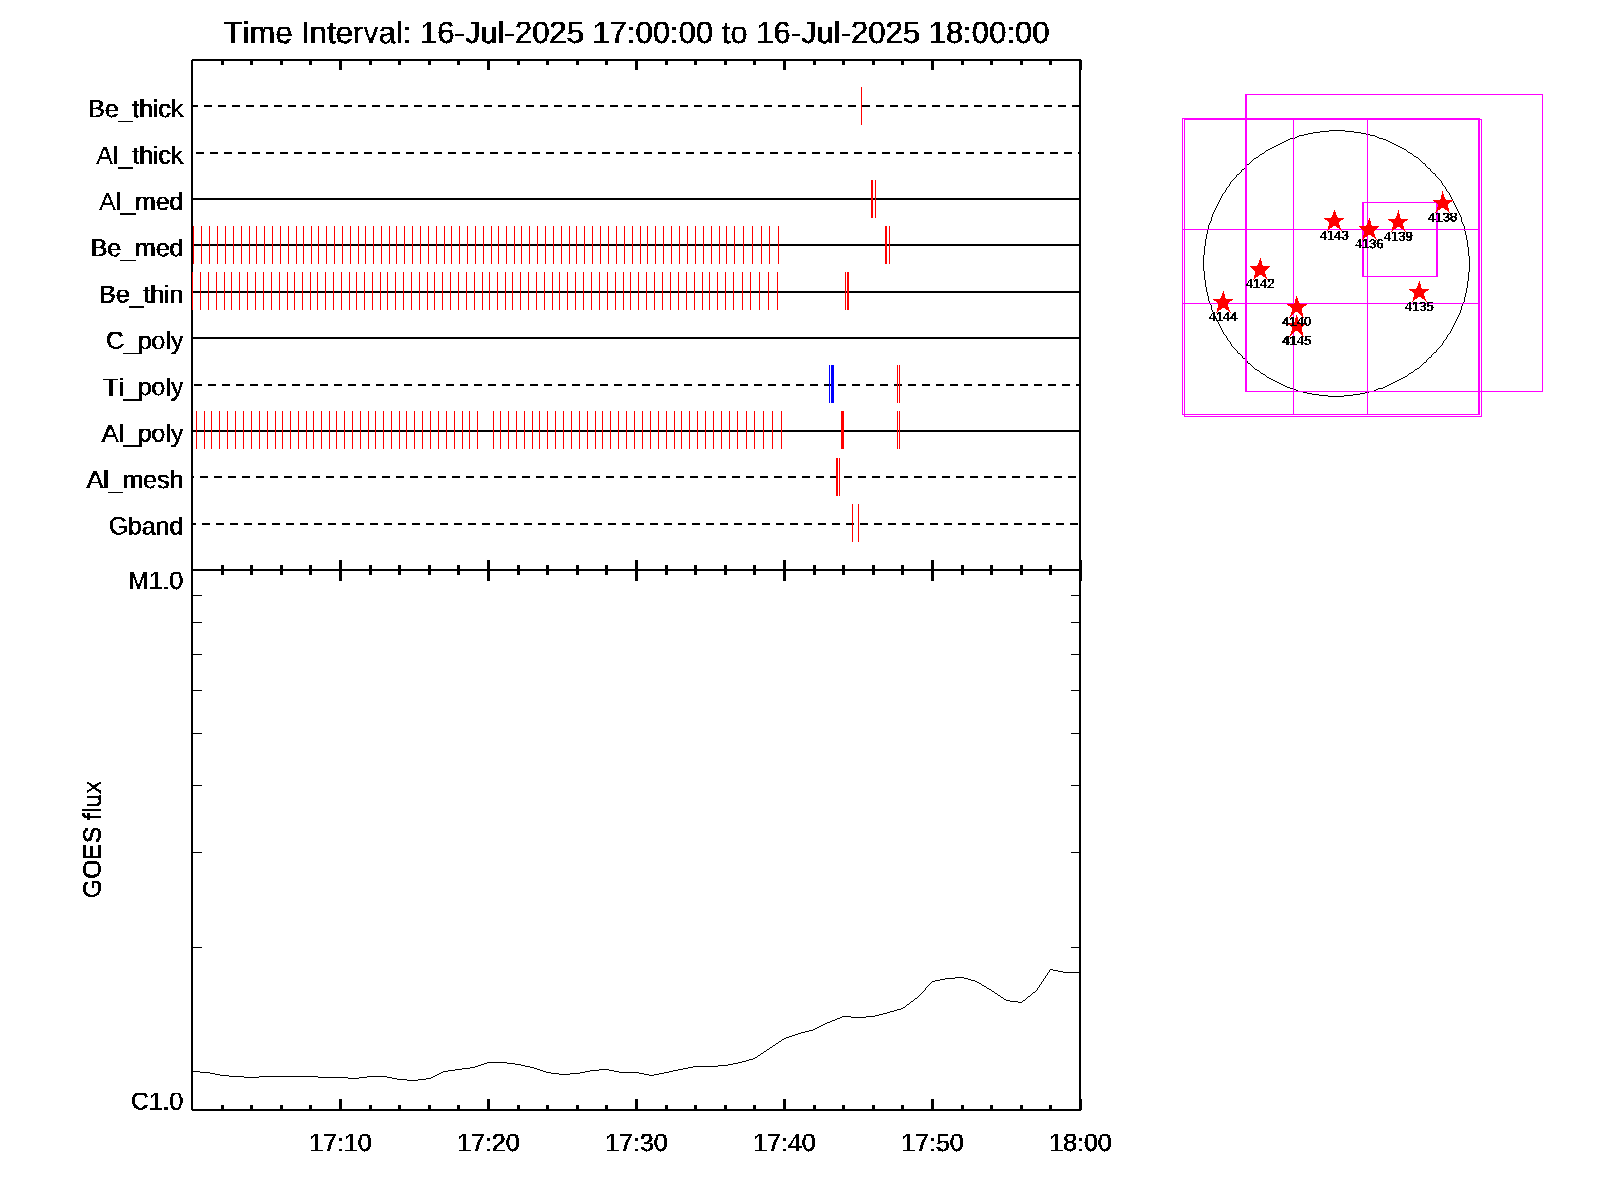This screenshot has height=1200, width=1600.
Task: Select the star labeled 4144 near limb
Action: [1223, 302]
